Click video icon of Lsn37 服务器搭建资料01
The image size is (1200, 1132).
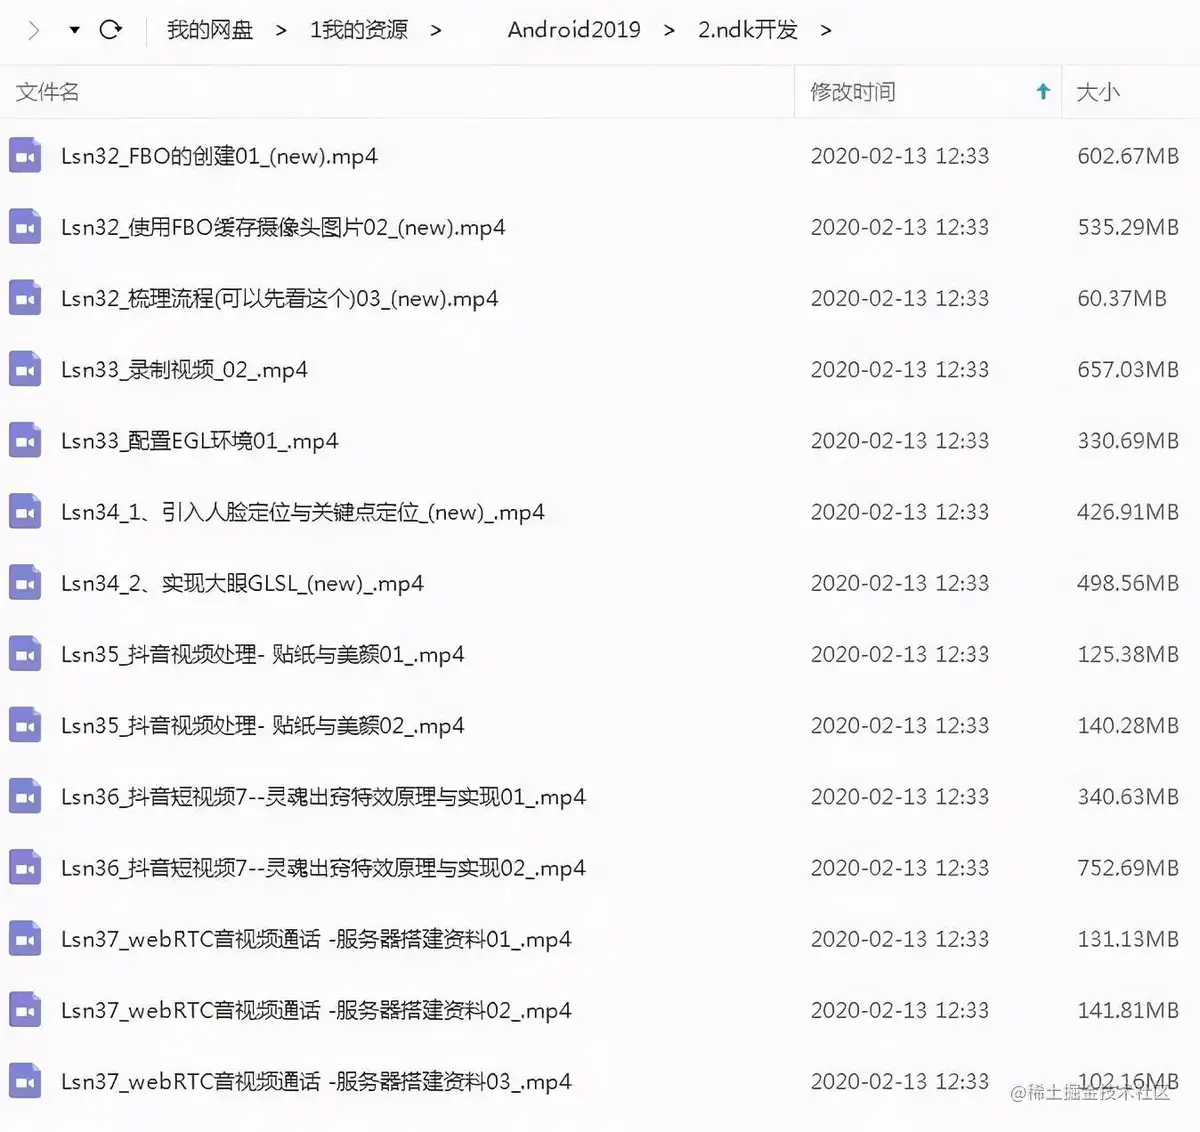click(x=25, y=939)
